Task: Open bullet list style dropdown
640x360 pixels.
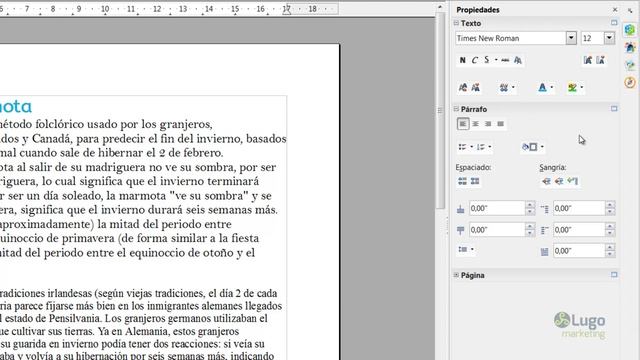Action: click(471, 147)
